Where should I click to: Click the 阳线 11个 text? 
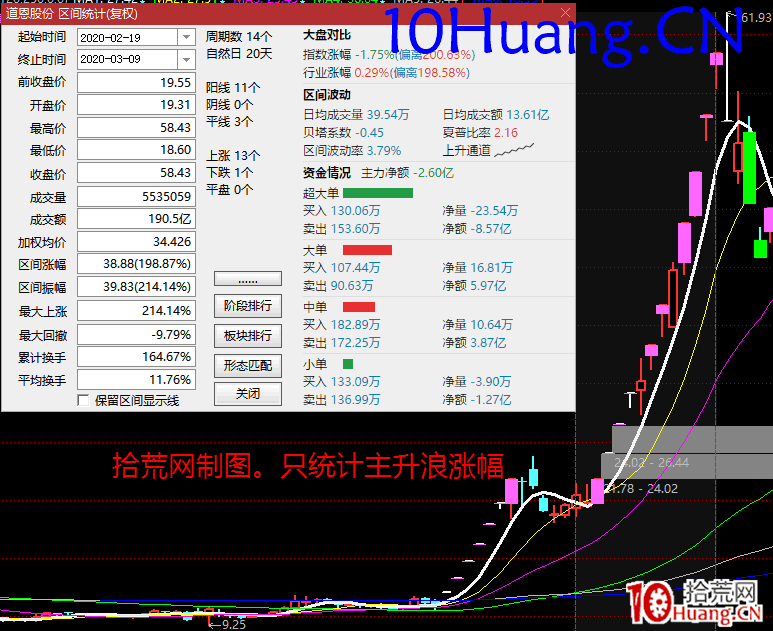(233, 88)
